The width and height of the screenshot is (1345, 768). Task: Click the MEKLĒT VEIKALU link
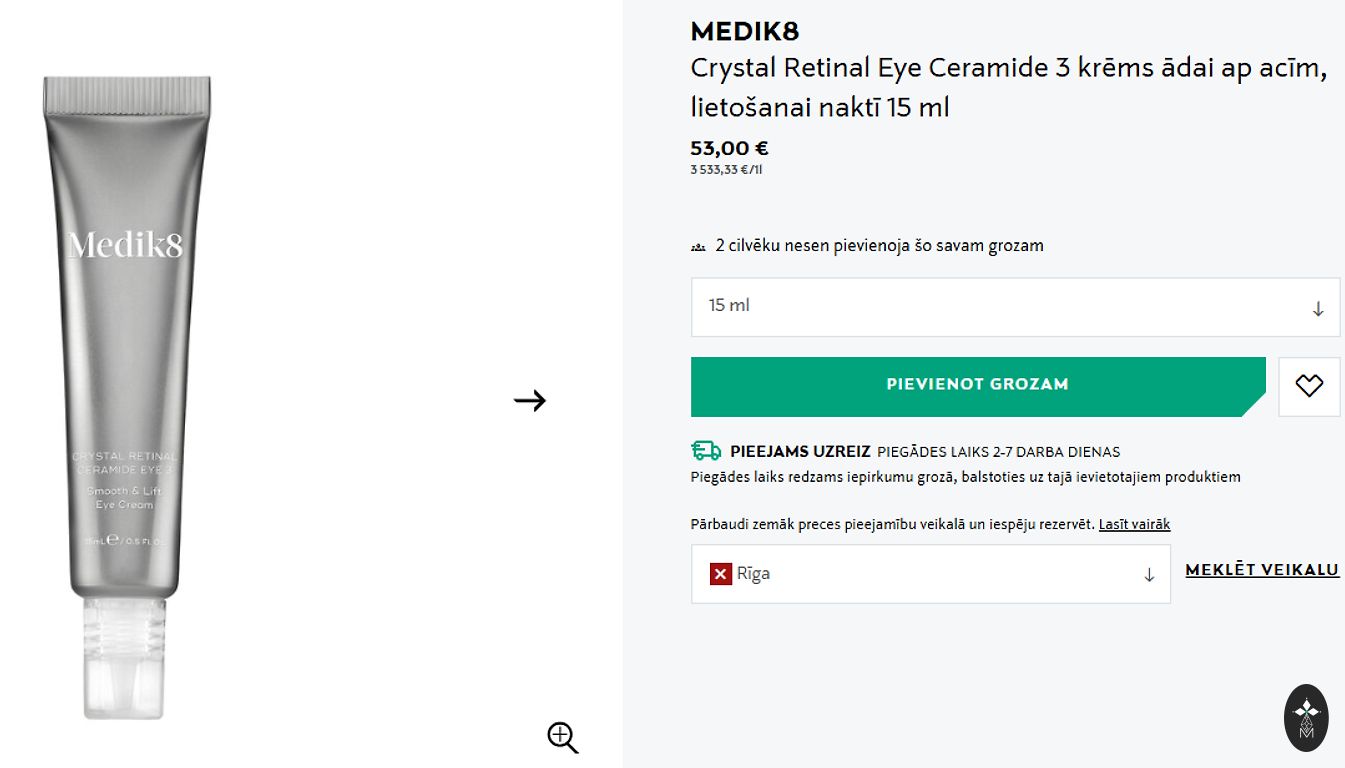(x=1262, y=570)
